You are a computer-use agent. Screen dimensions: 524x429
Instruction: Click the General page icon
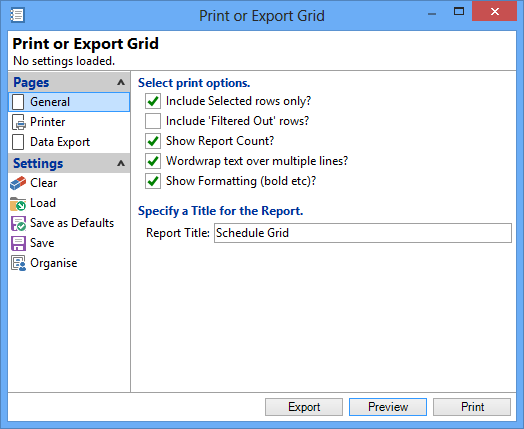(18, 102)
